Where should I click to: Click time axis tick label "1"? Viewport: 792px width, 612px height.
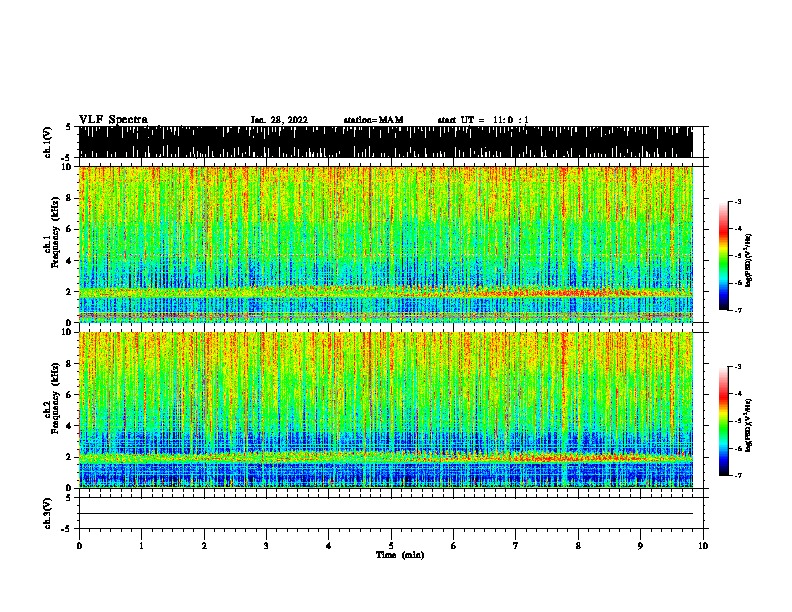[141, 545]
